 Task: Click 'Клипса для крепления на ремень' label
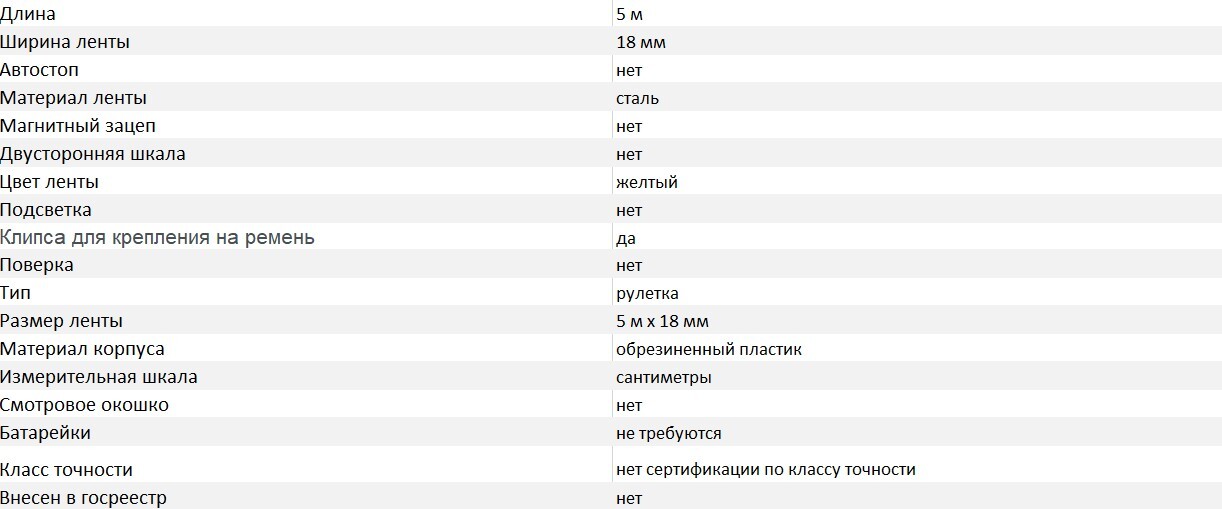pos(158,237)
